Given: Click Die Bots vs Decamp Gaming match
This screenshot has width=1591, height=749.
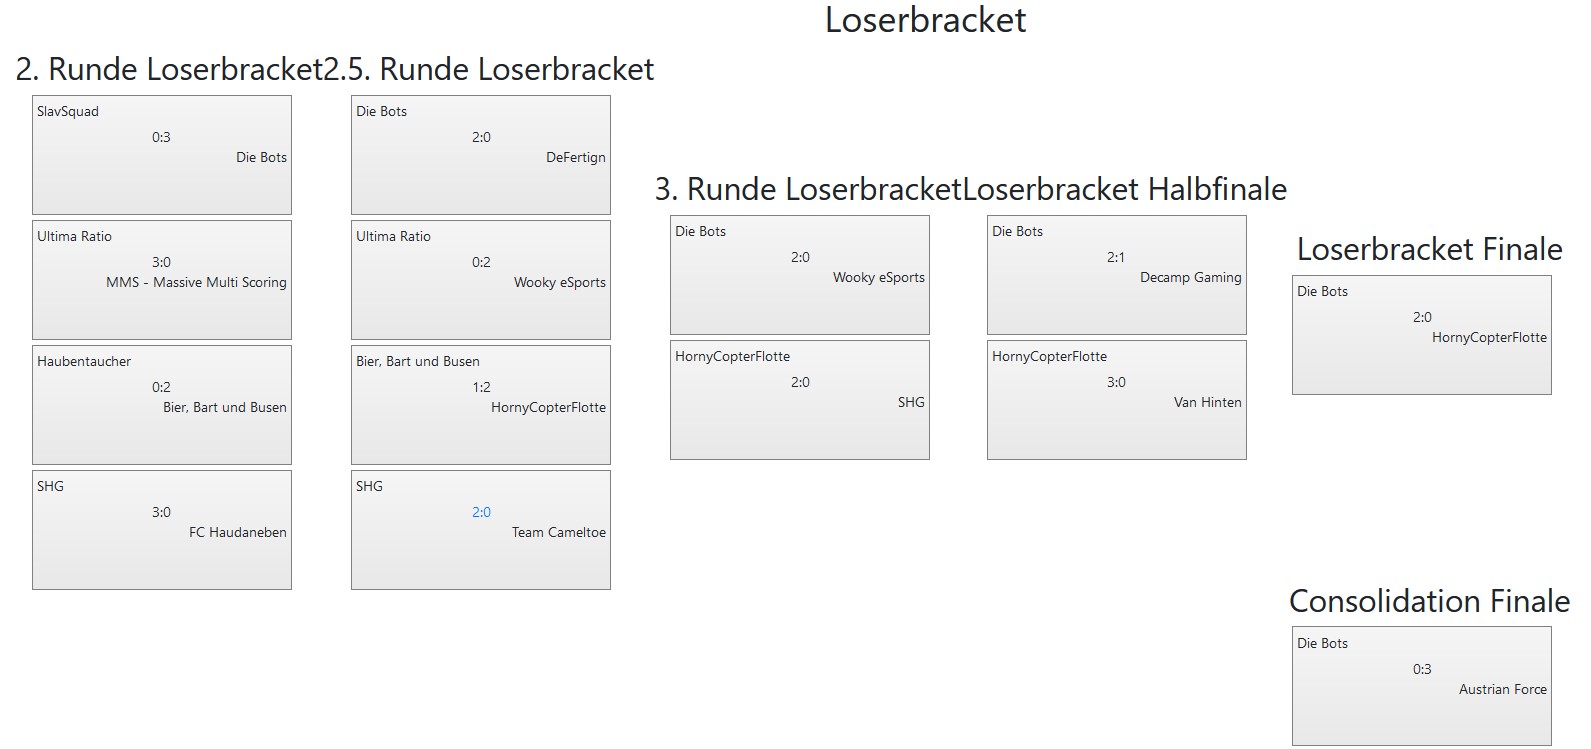Looking at the screenshot, I should 1117,275.
